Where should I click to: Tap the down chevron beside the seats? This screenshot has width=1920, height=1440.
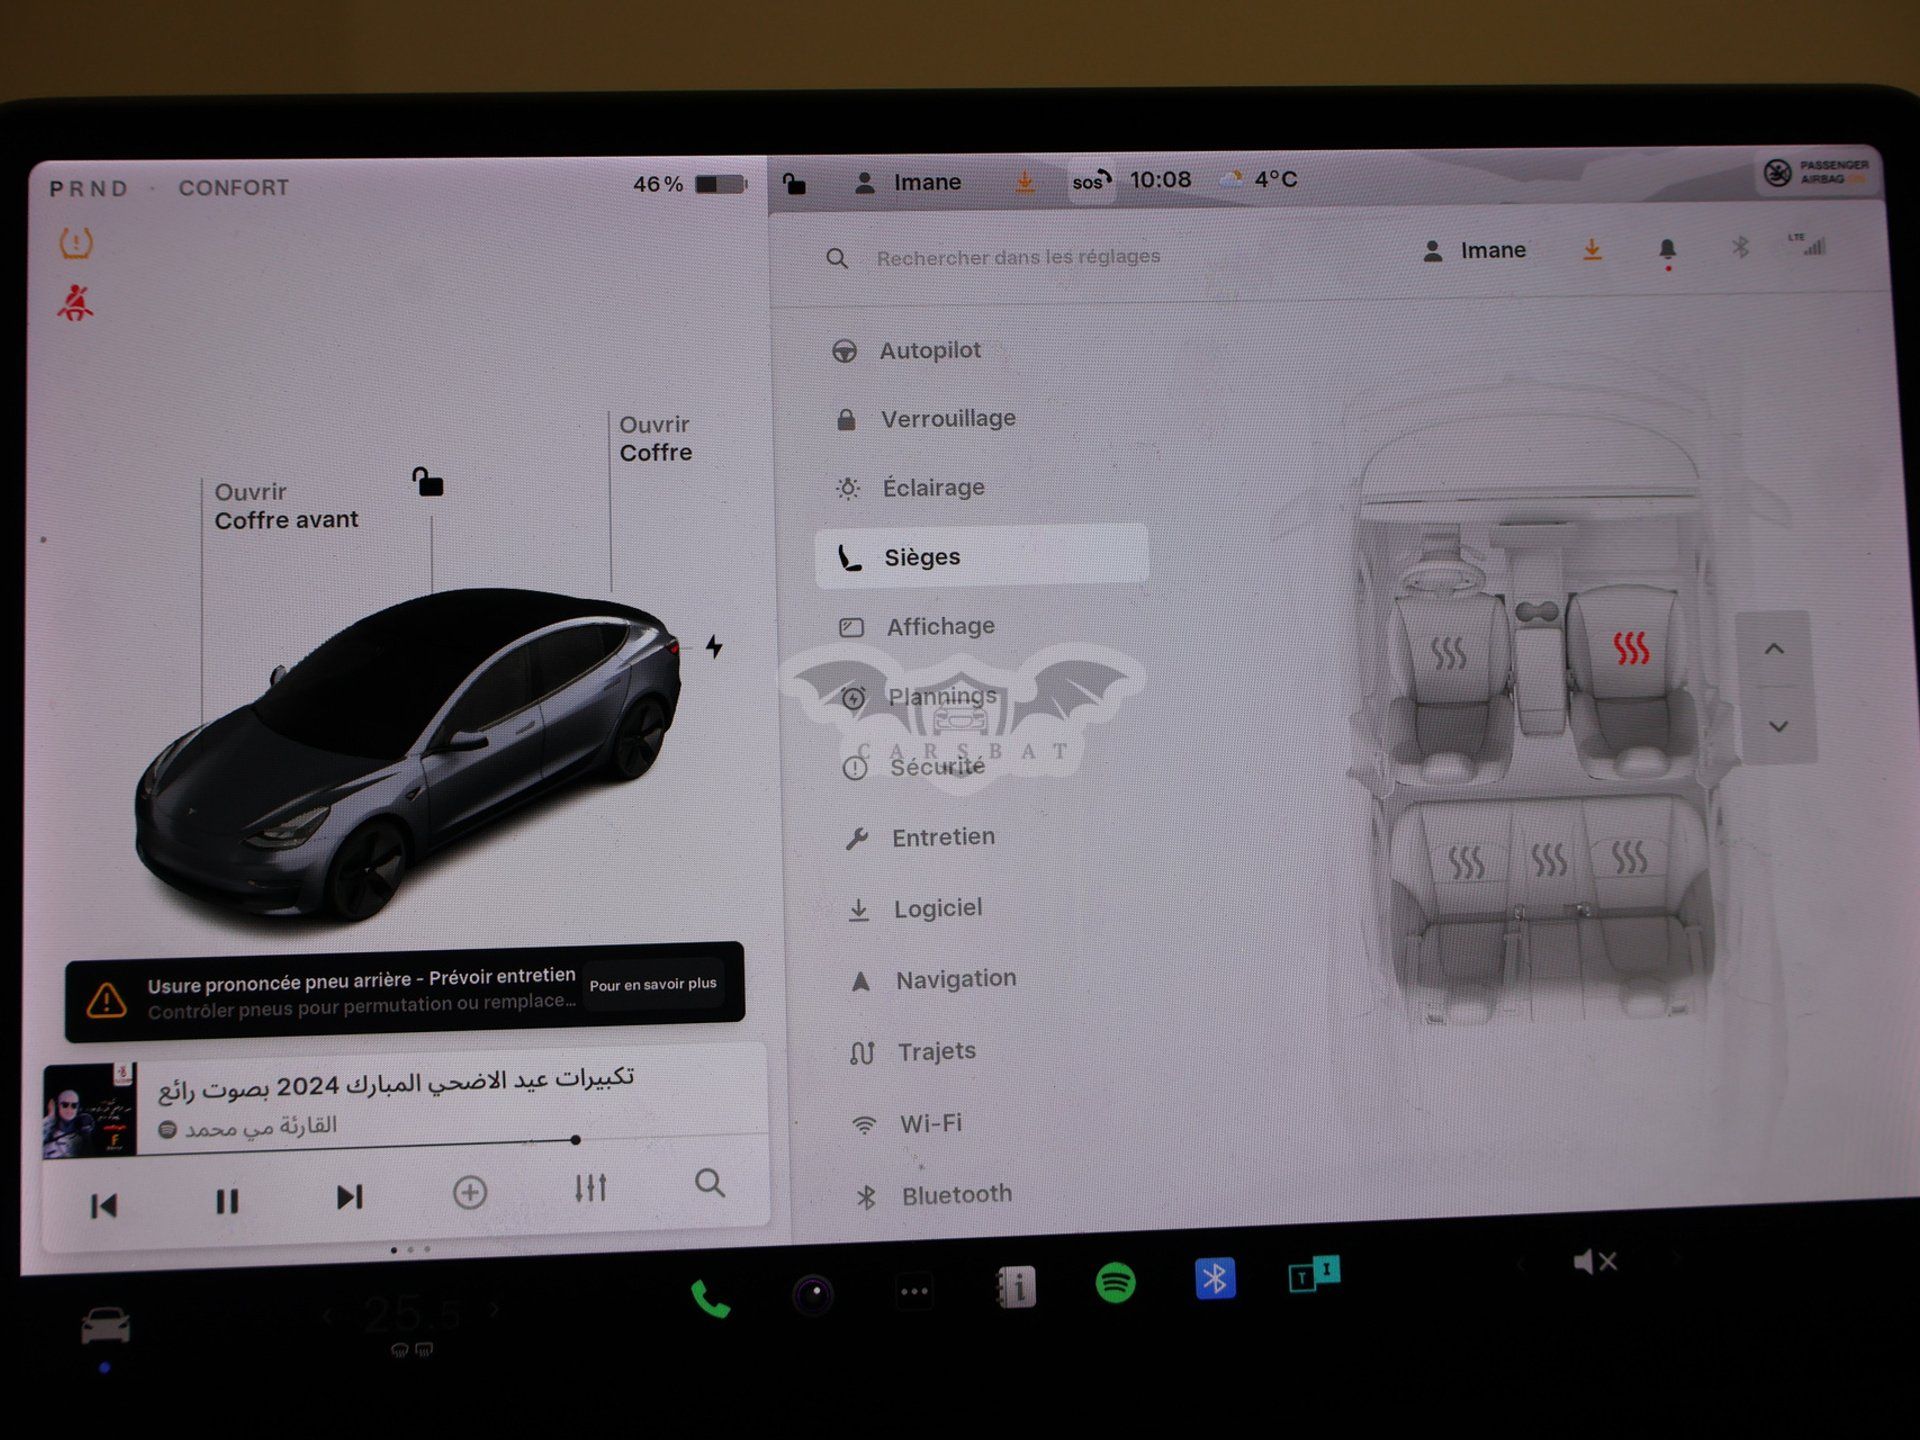pos(1778,727)
